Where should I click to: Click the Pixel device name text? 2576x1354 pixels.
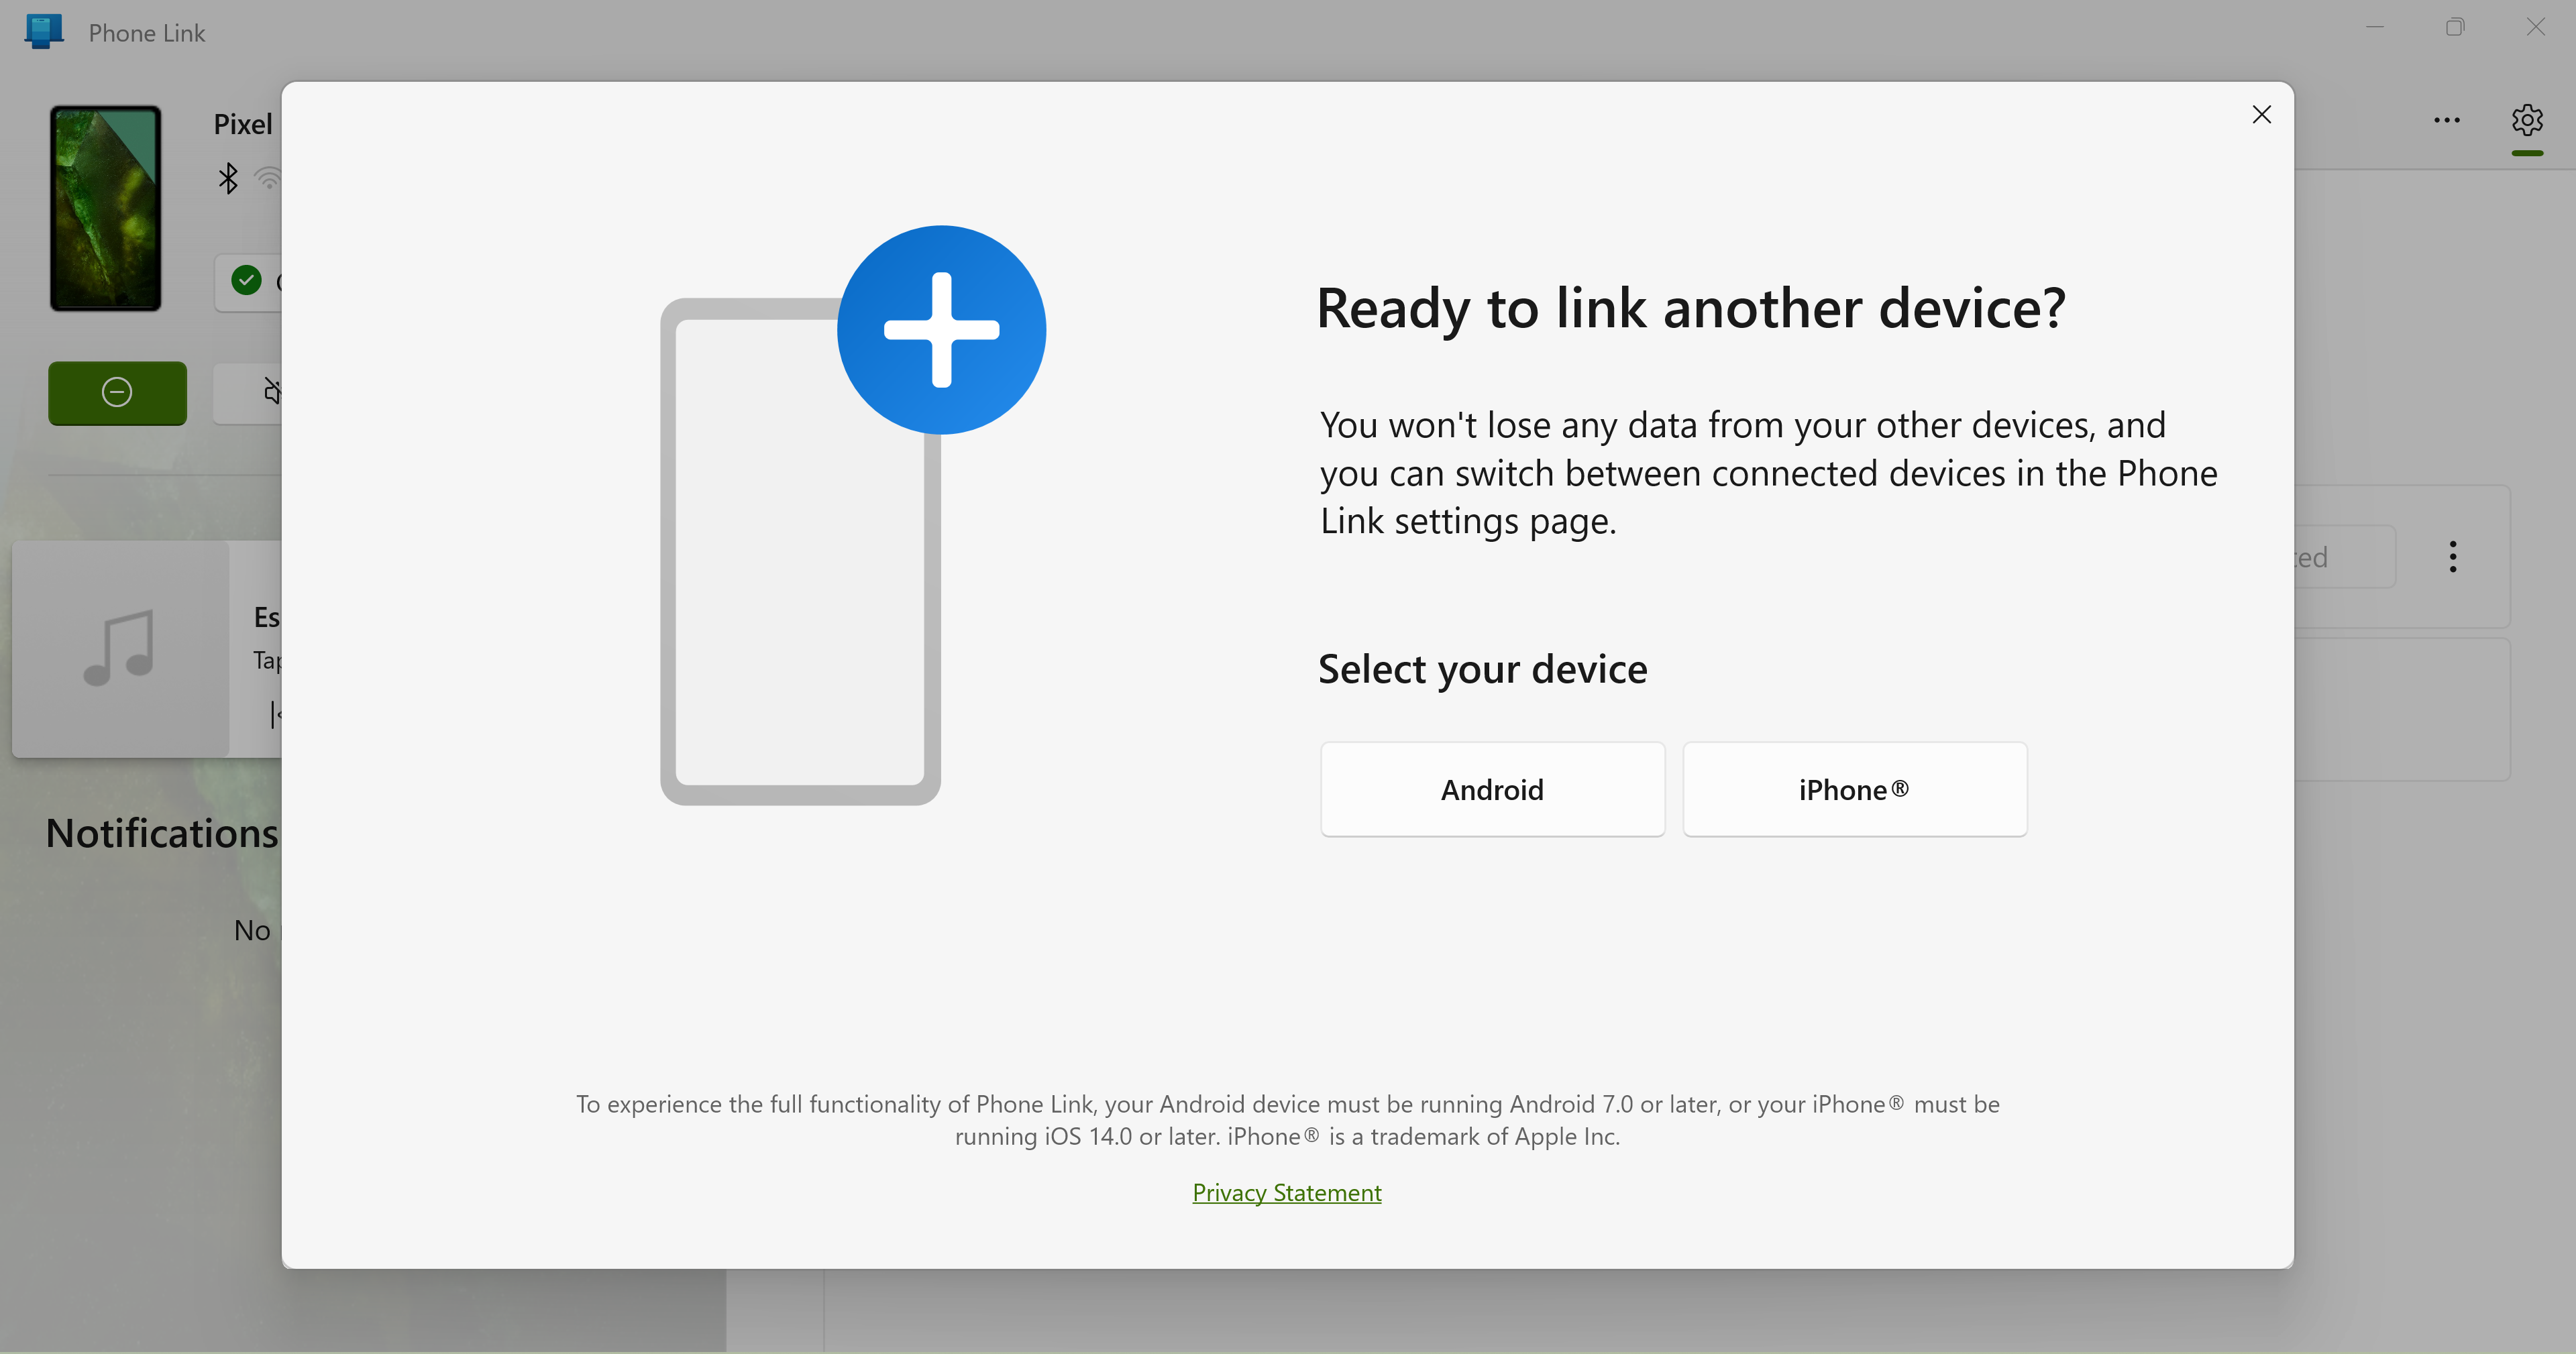[243, 124]
